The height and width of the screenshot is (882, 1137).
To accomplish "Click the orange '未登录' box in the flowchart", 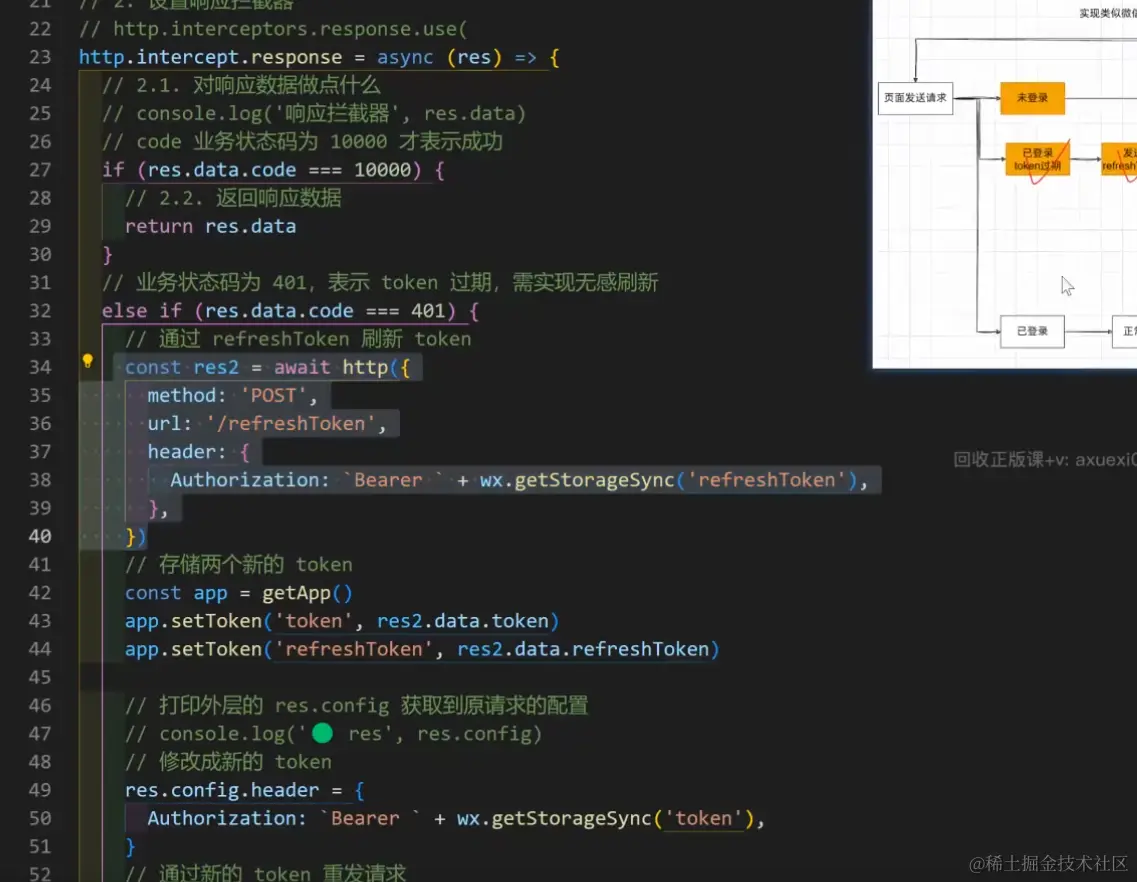I will [1032, 98].
